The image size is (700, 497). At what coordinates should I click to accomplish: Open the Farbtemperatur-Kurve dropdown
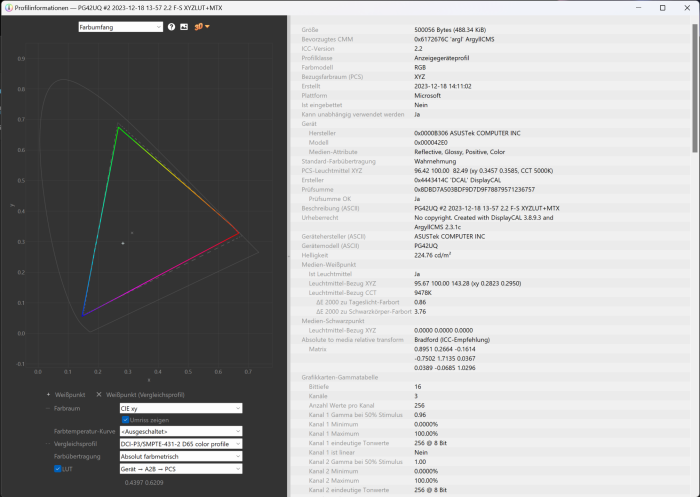(x=181, y=431)
